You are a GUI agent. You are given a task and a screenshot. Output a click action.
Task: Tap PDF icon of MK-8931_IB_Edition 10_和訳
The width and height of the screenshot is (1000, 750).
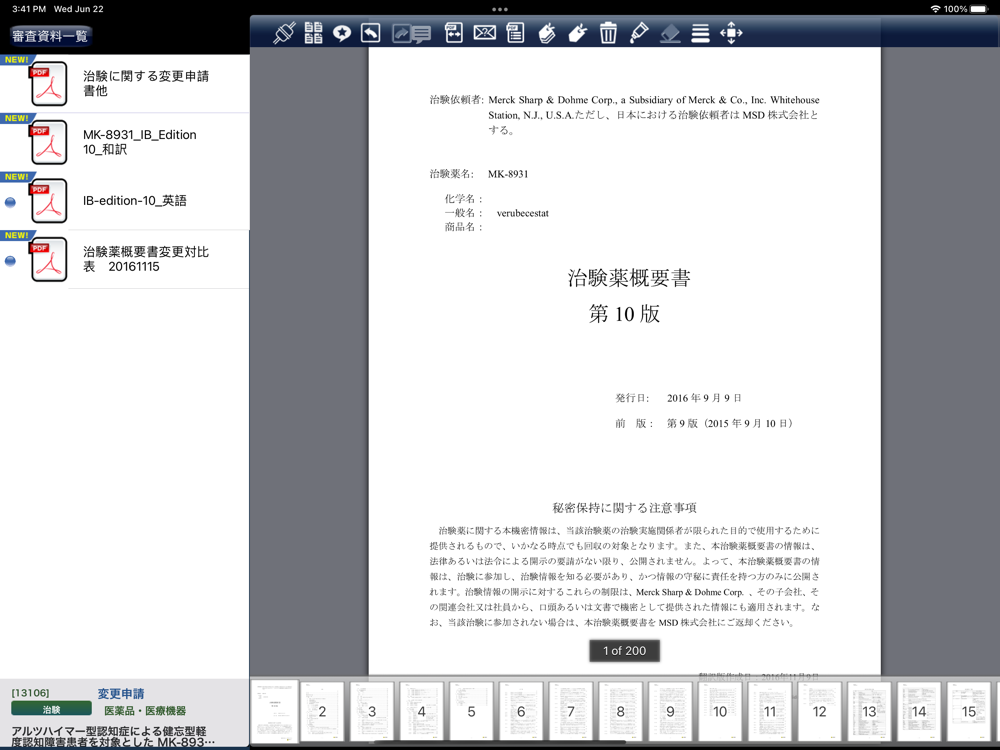[48, 142]
